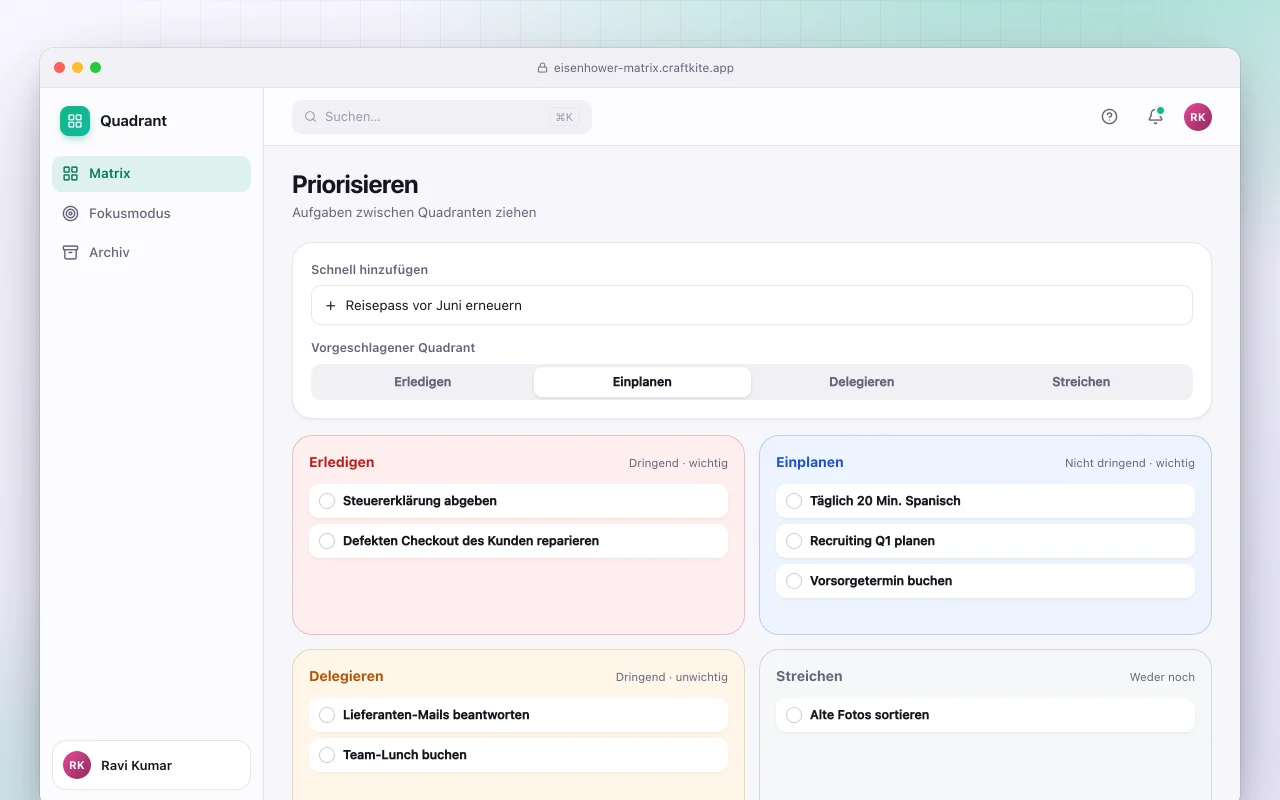The height and width of the screenshot is (800, 1280).
Task: Click the RK avatar in top bar
Action: tap(1198, 116)
